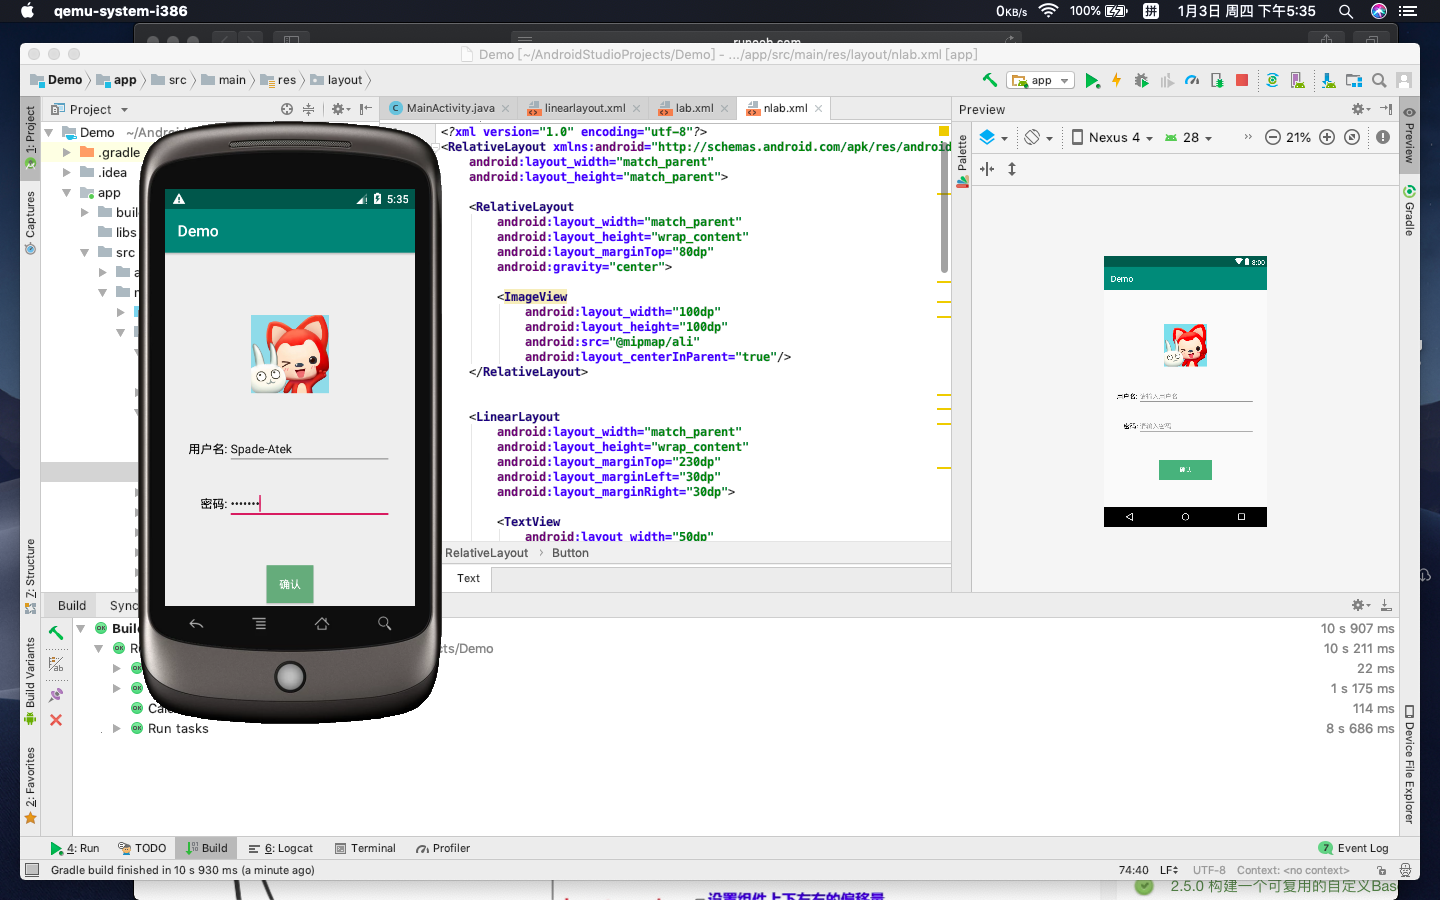
Task: Open the Design Surface layers dropdown in Preview
Action: coord(994,137)
